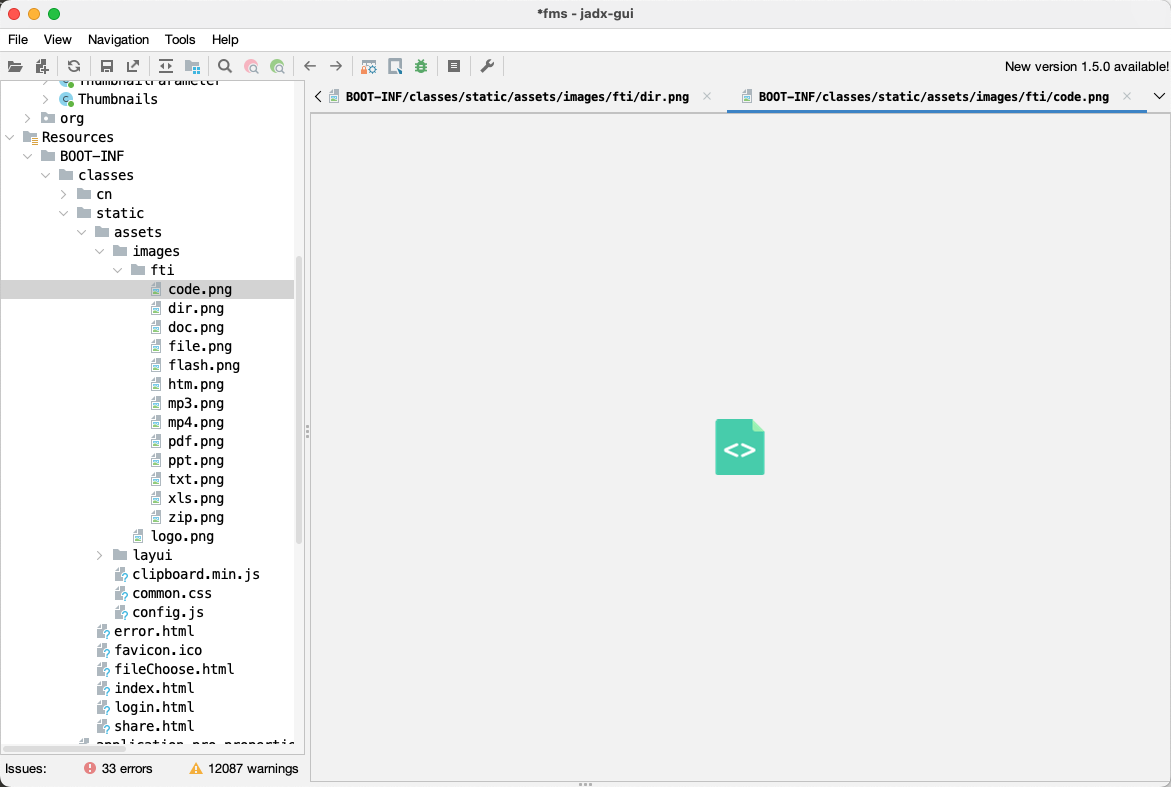Expand the layui folder

(100, 555)
